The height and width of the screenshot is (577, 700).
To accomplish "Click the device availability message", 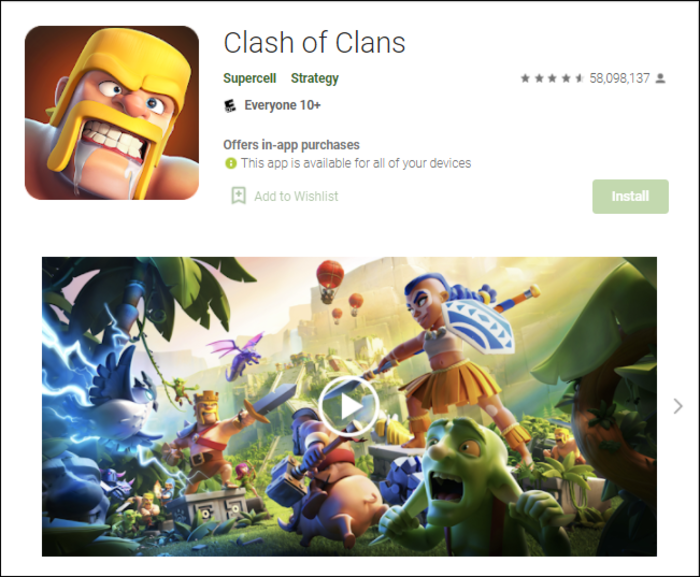I will [x=356, y=163].
